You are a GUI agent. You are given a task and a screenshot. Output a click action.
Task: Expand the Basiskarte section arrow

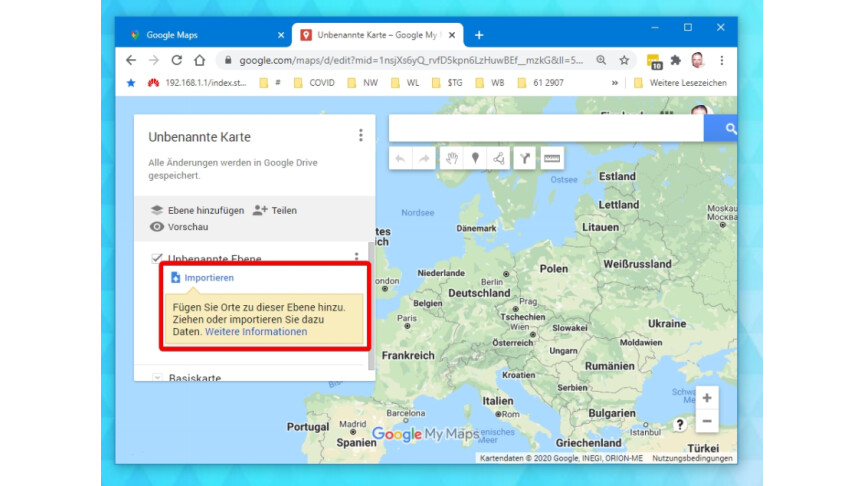158,378
